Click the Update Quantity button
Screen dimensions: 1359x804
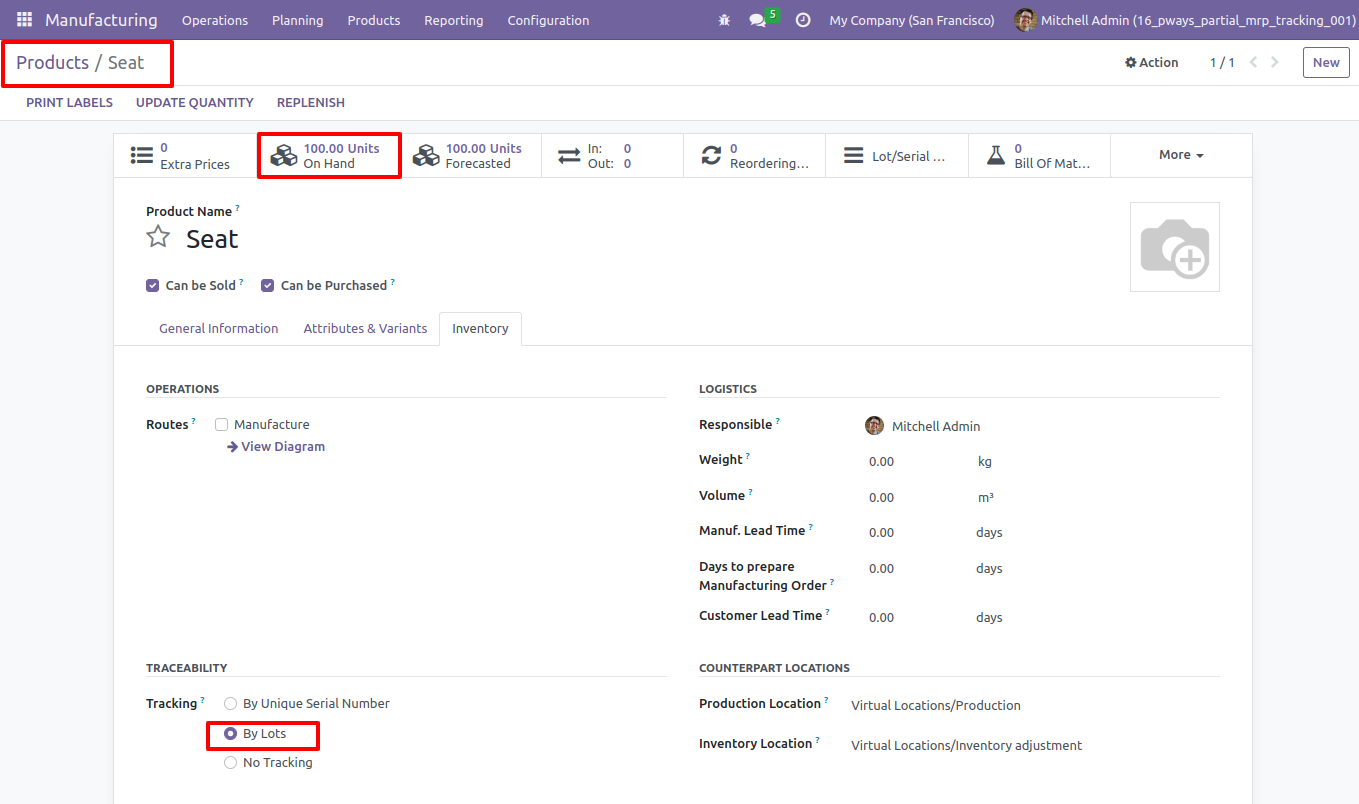pos(195,102)
